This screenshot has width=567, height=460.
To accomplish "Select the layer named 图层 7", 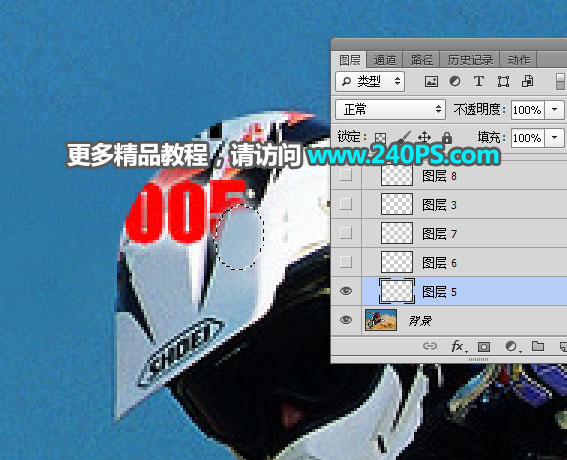I will (x=439, y=234).
